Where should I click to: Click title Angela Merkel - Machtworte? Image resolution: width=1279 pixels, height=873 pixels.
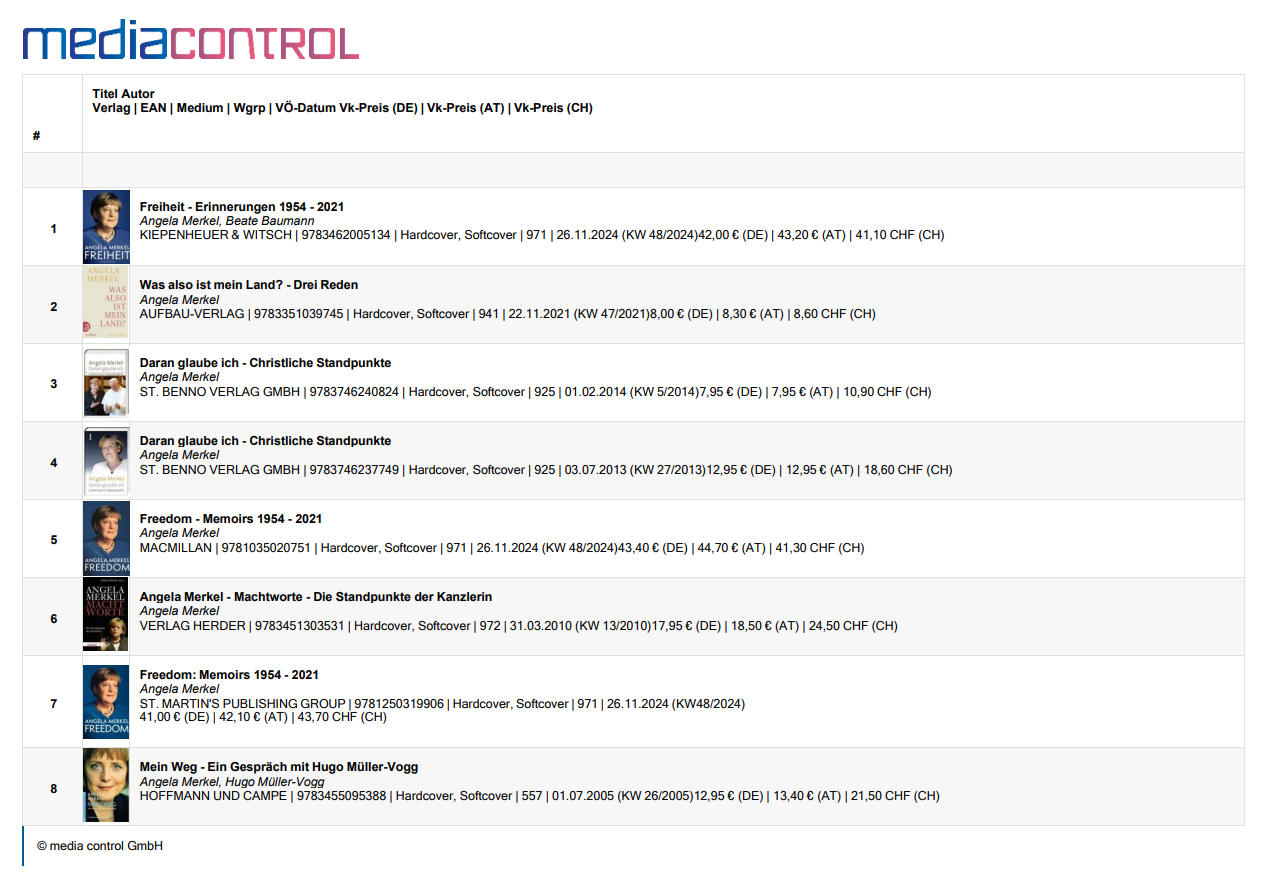tap(316, 597)
